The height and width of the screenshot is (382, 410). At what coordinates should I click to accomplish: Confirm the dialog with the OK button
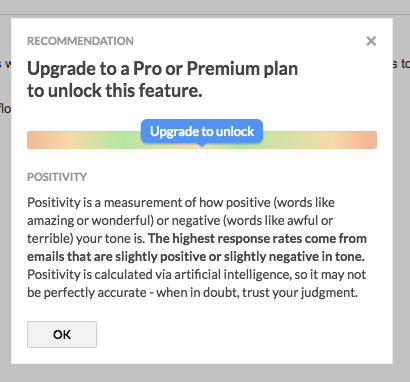click(62, 334)
